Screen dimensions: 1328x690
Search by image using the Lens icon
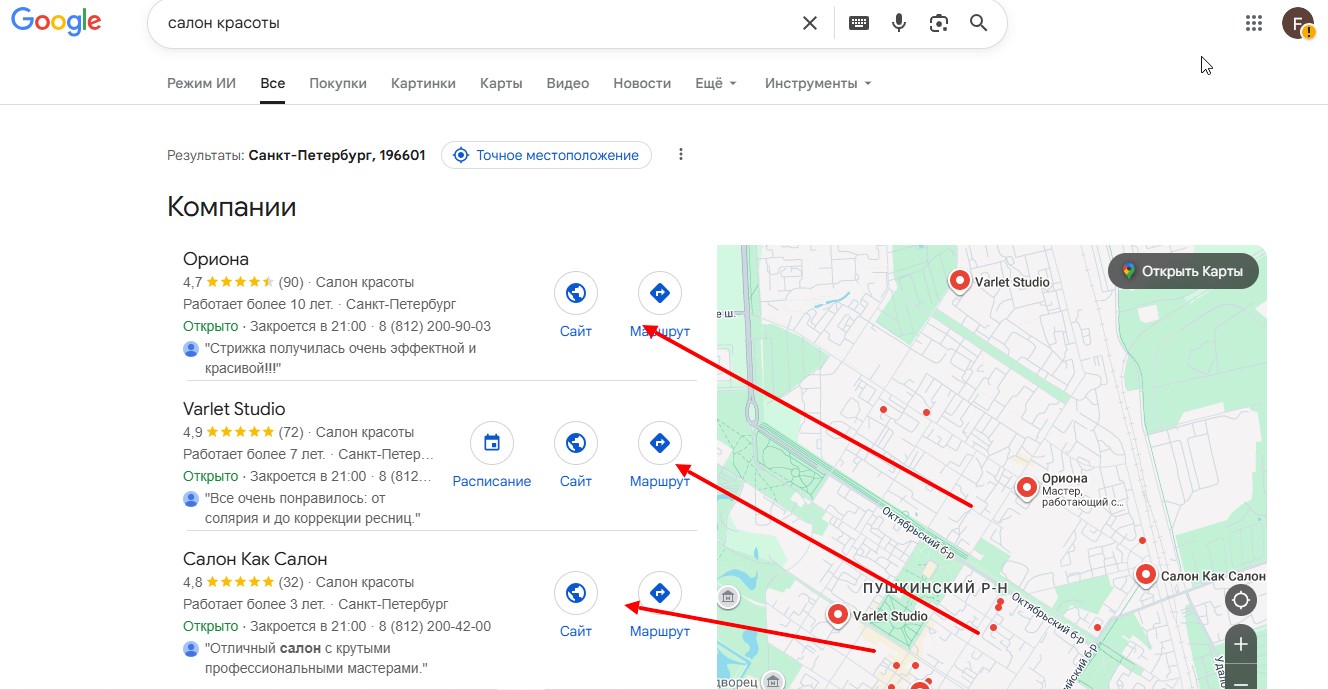tap(938, 23)
